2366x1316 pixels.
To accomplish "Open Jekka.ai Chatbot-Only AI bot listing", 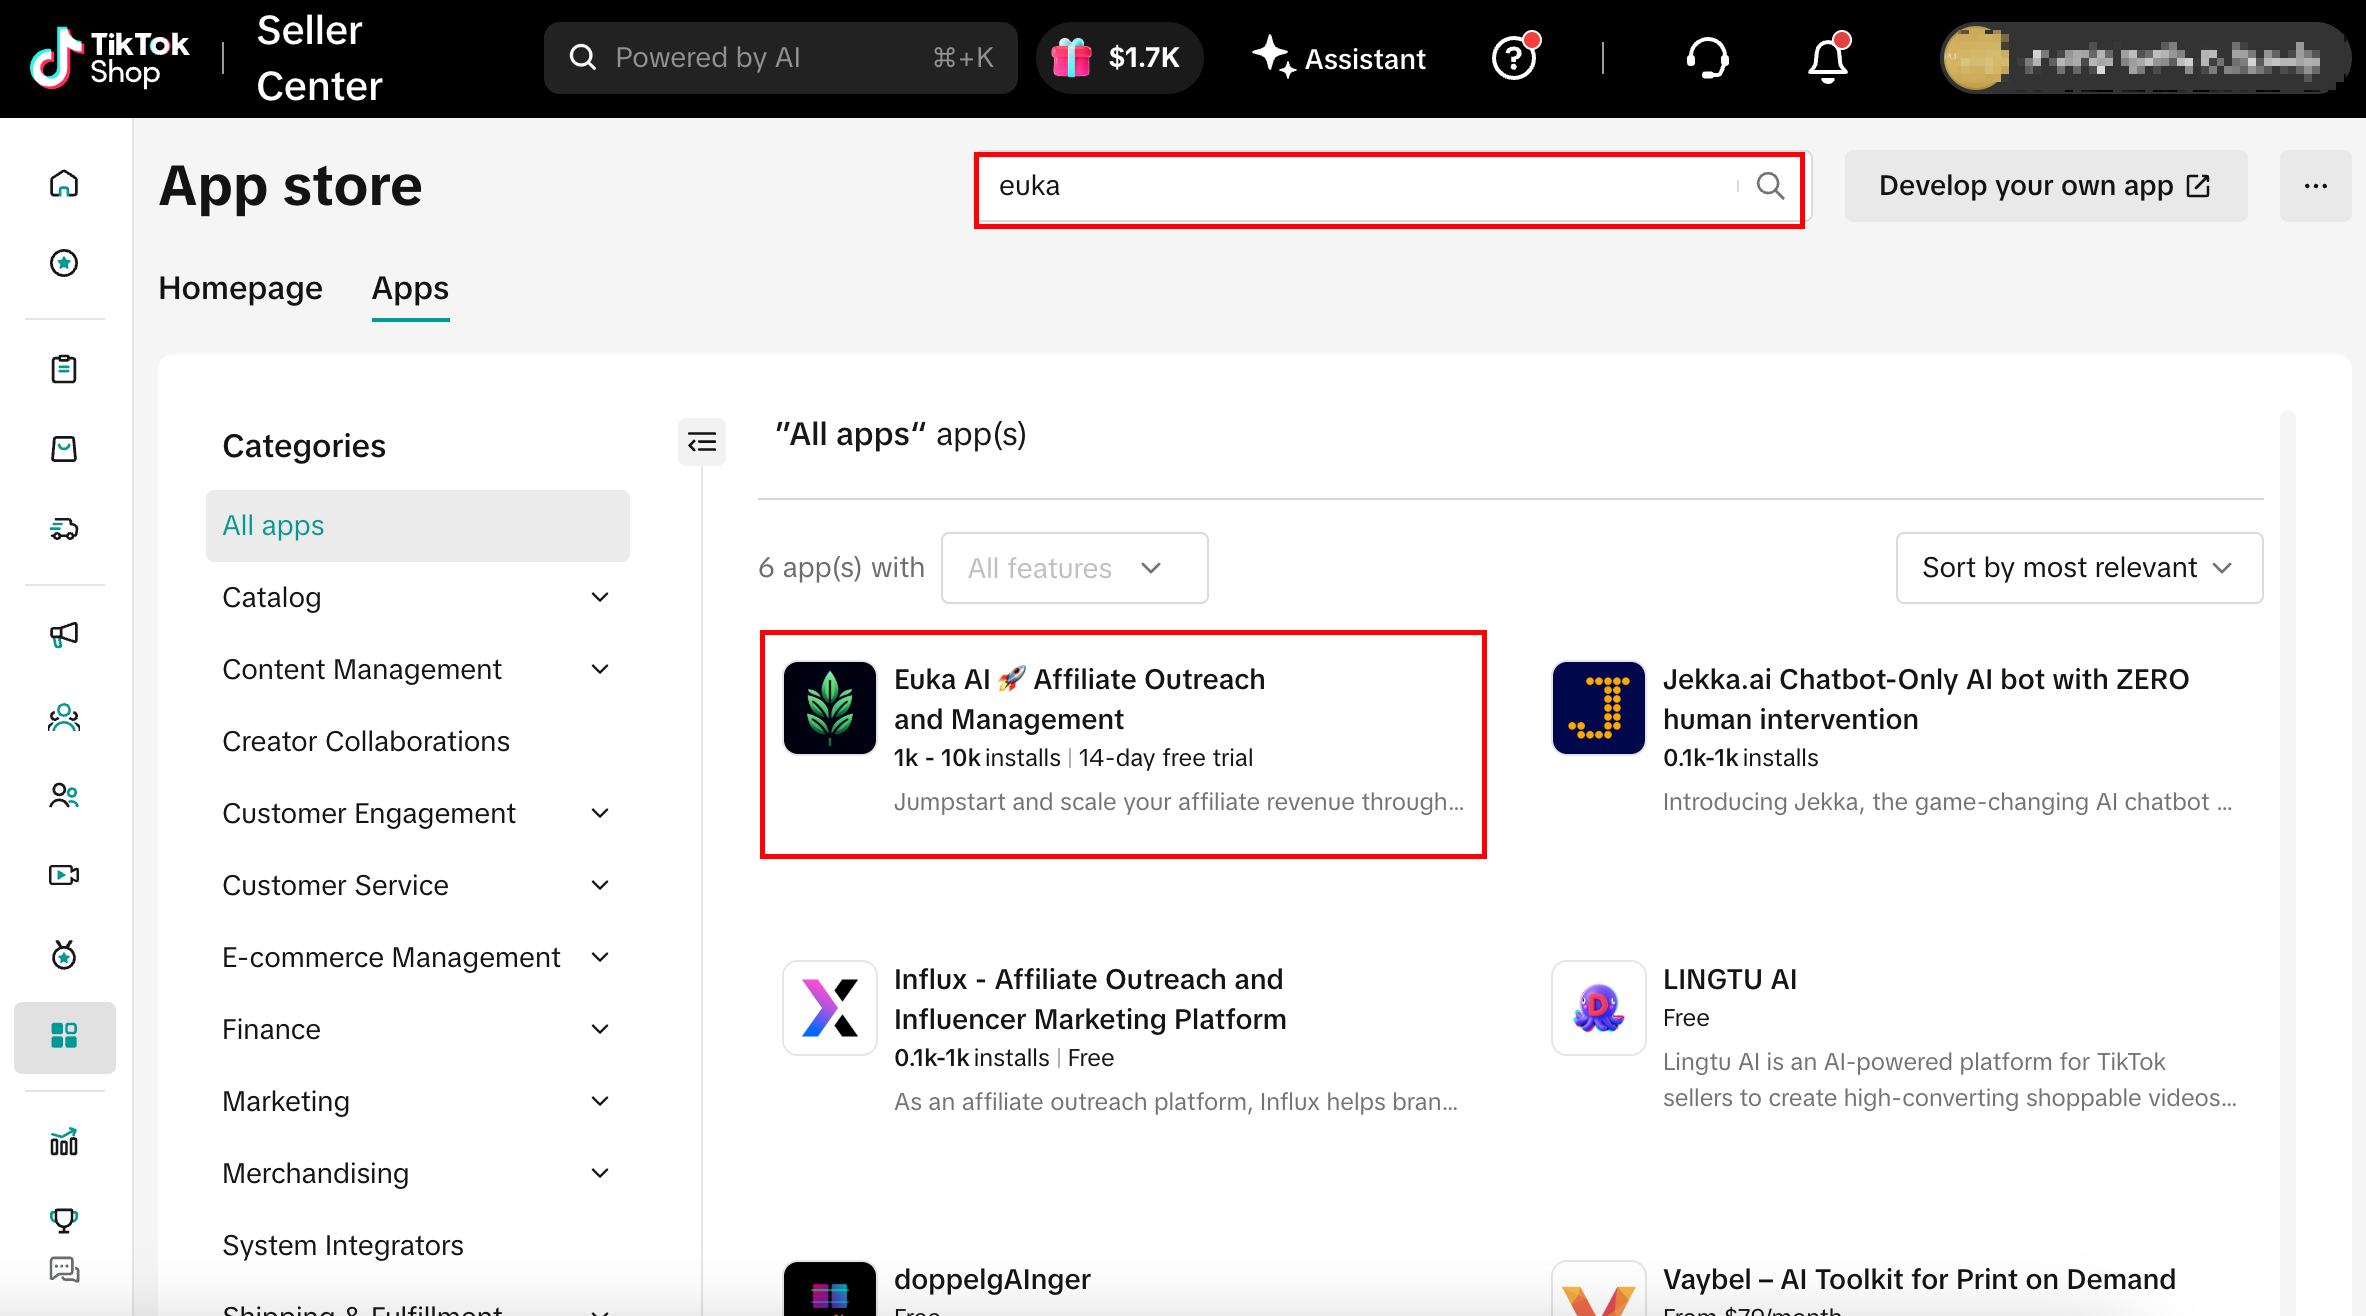I will tap(1926, 699).
